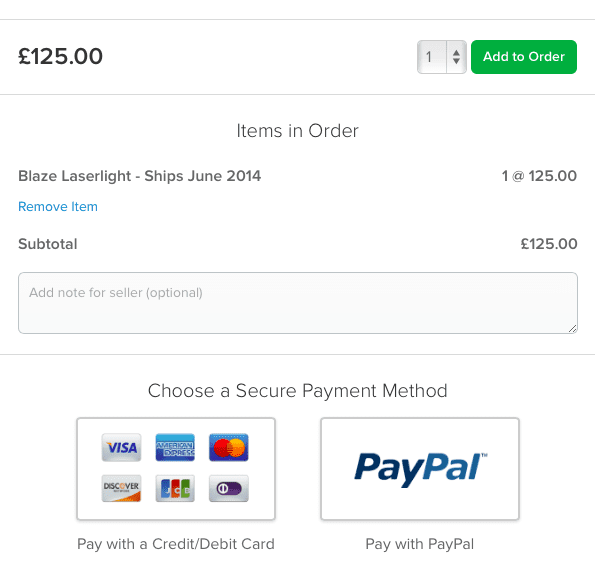This screenshot has width=595, height=588.
Task: Select the American Express card icon
Action: 175,447
